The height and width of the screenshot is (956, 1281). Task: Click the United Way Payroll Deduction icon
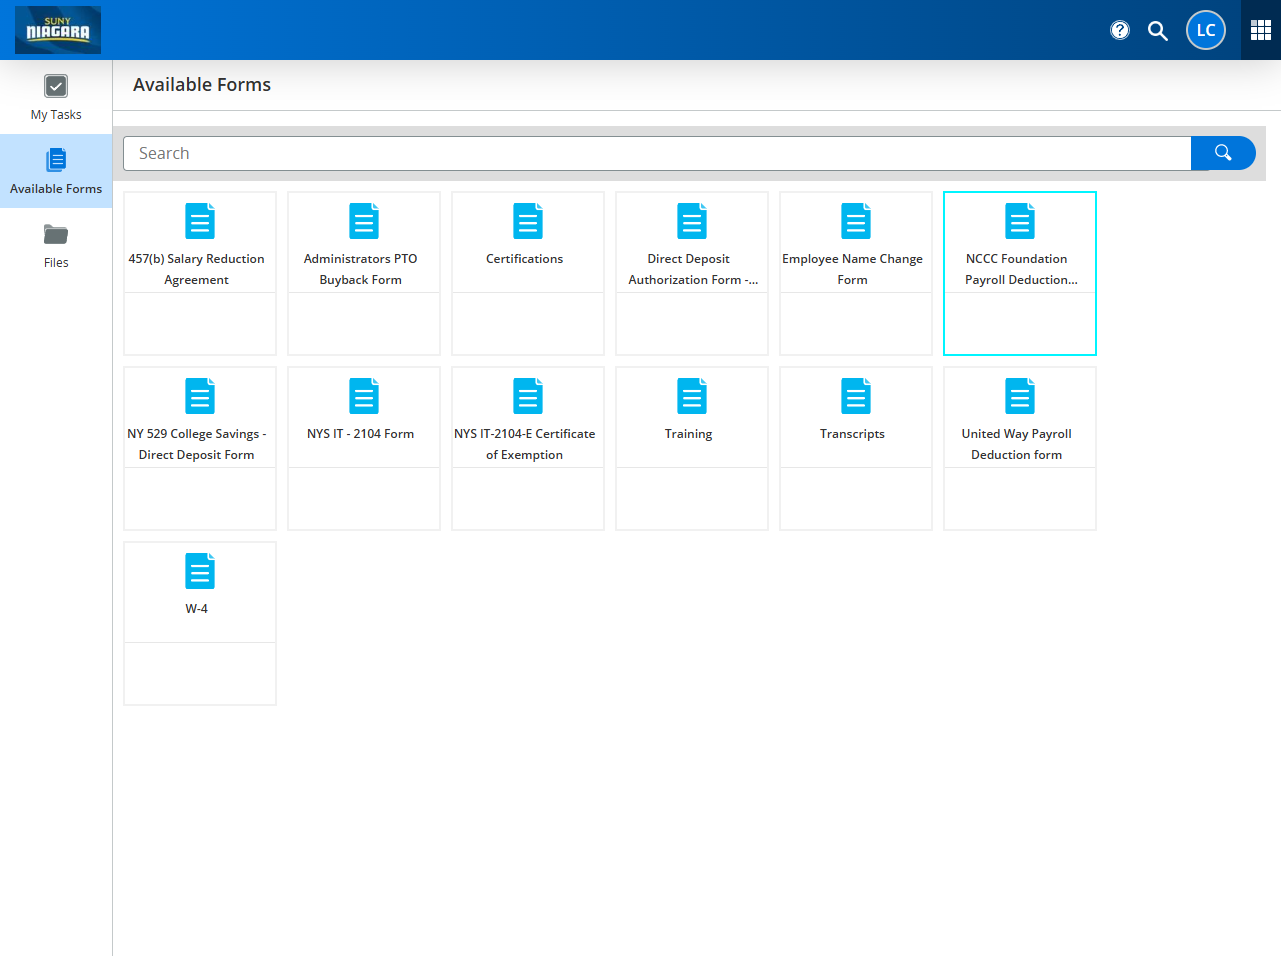click(1020, 396)
